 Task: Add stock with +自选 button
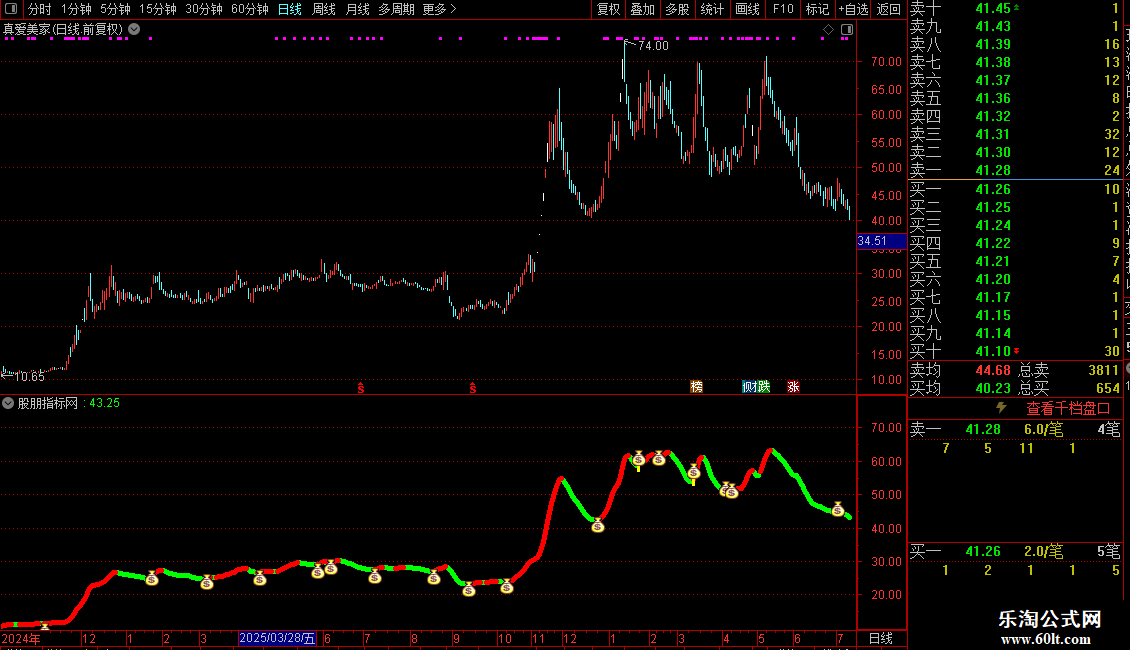click(x=853, y=9)
